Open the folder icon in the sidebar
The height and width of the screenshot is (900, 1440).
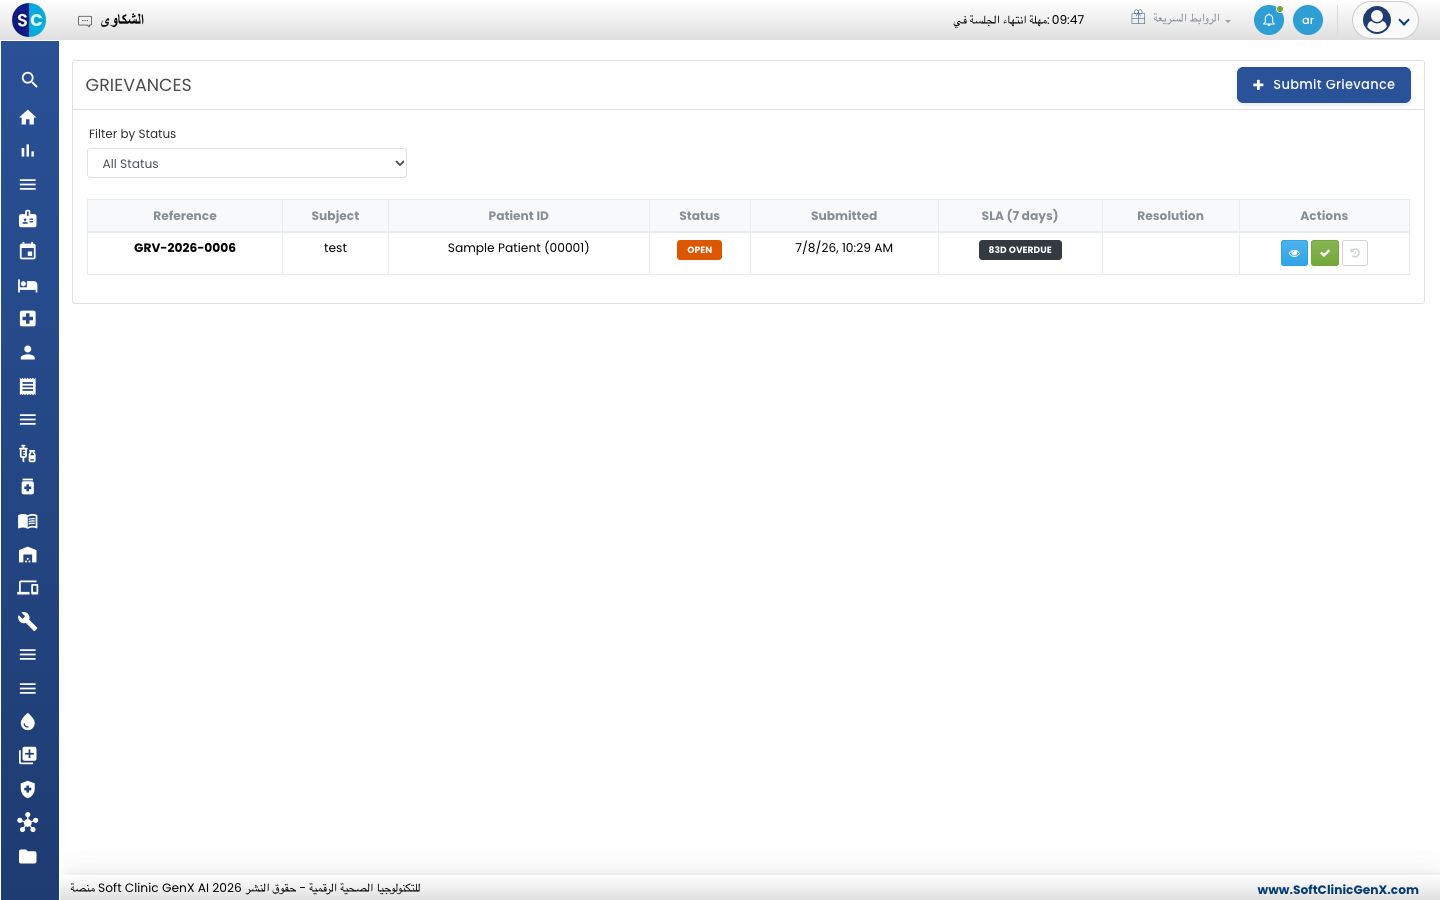coord(28,857)
